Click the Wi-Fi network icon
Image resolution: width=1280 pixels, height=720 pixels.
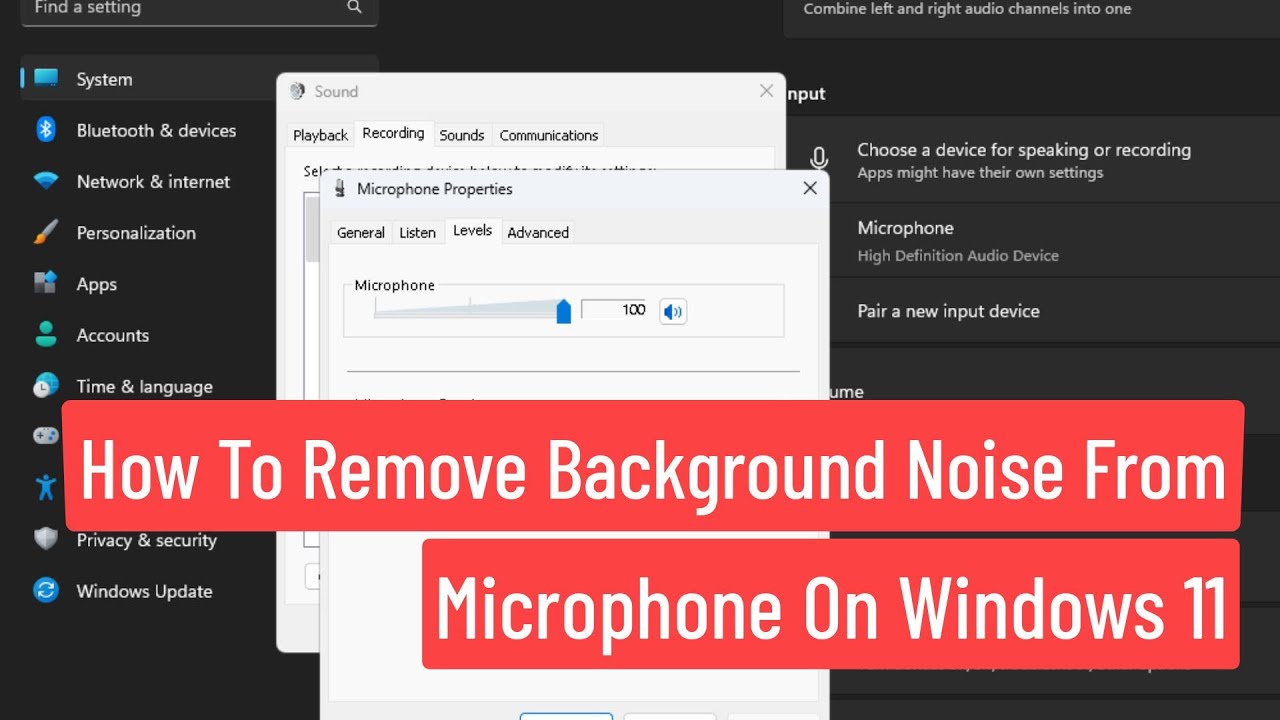click(x=46, y=182)
